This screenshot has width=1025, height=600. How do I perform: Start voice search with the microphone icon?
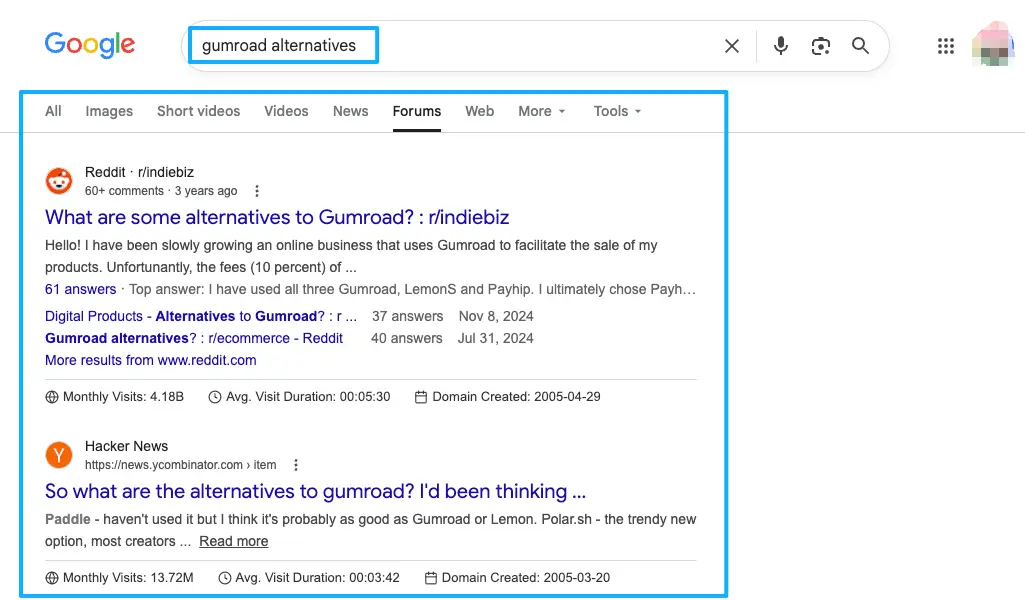[x=781, y=46]
